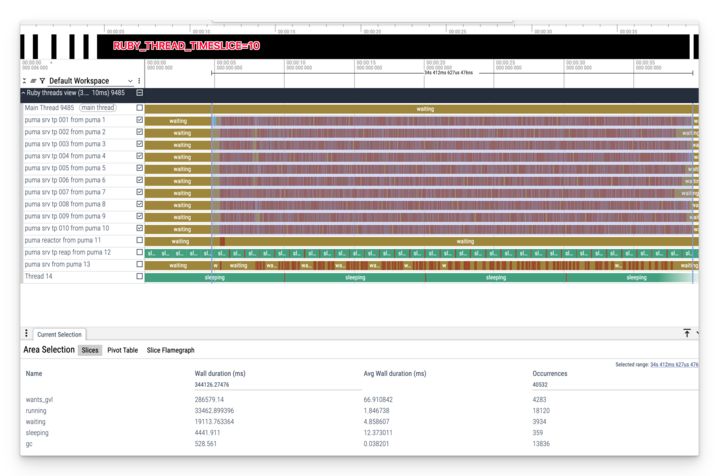Click the main thread chip label
This screenshot has height=476, width=719.
pos(98,108)
